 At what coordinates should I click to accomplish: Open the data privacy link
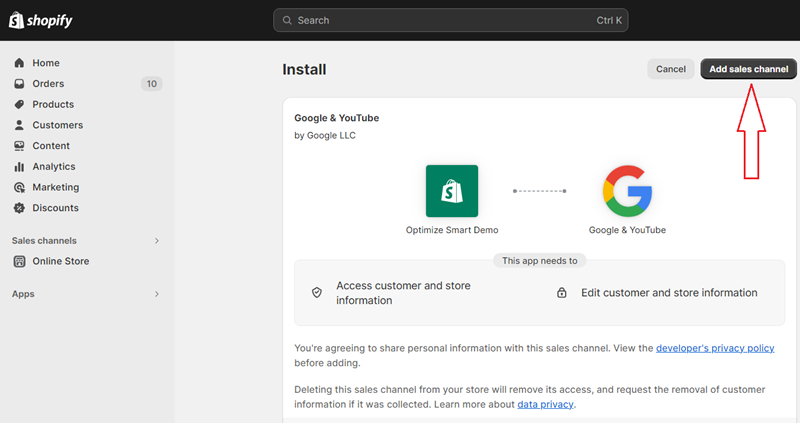coord(545,404)
